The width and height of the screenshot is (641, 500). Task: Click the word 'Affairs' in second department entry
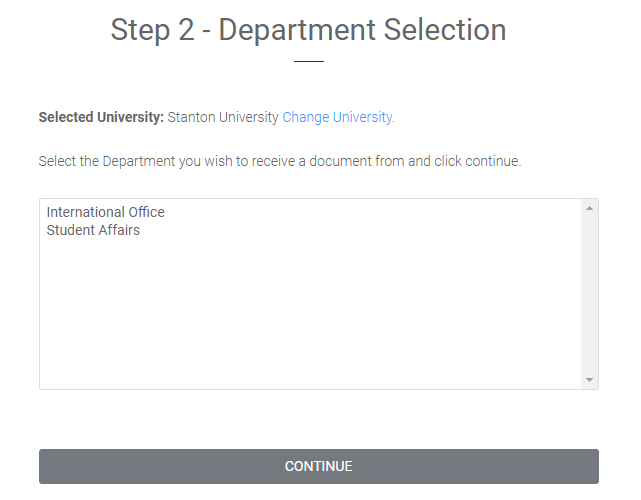(119, 230)
